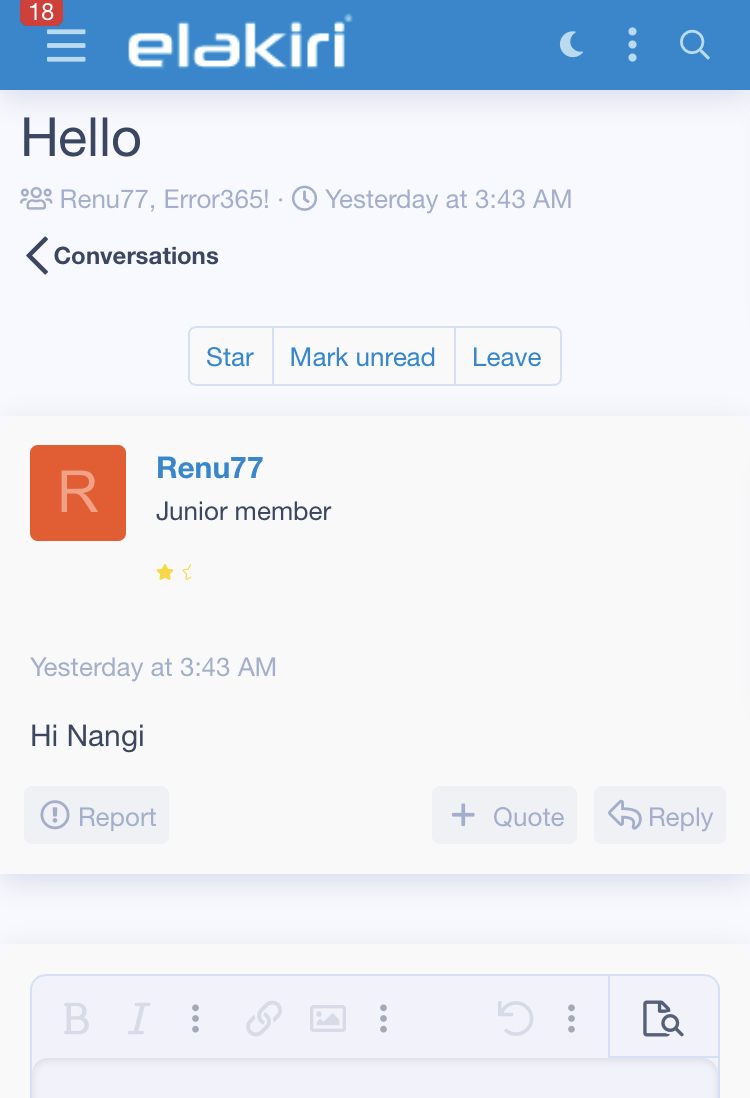
Task: Click the elakiri logo
Action: click(x=239, y=43)
